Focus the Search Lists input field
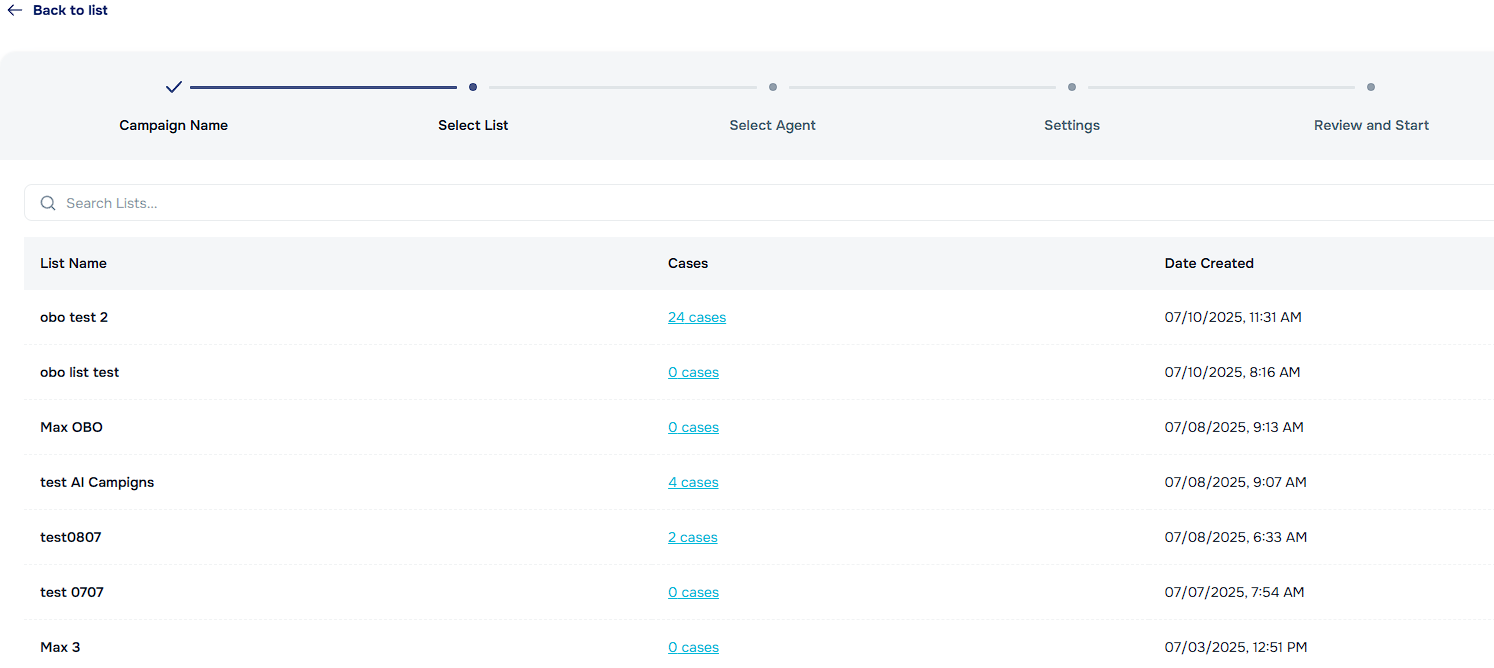This screenshot has width=1494, height=668. tap(700, 203)
